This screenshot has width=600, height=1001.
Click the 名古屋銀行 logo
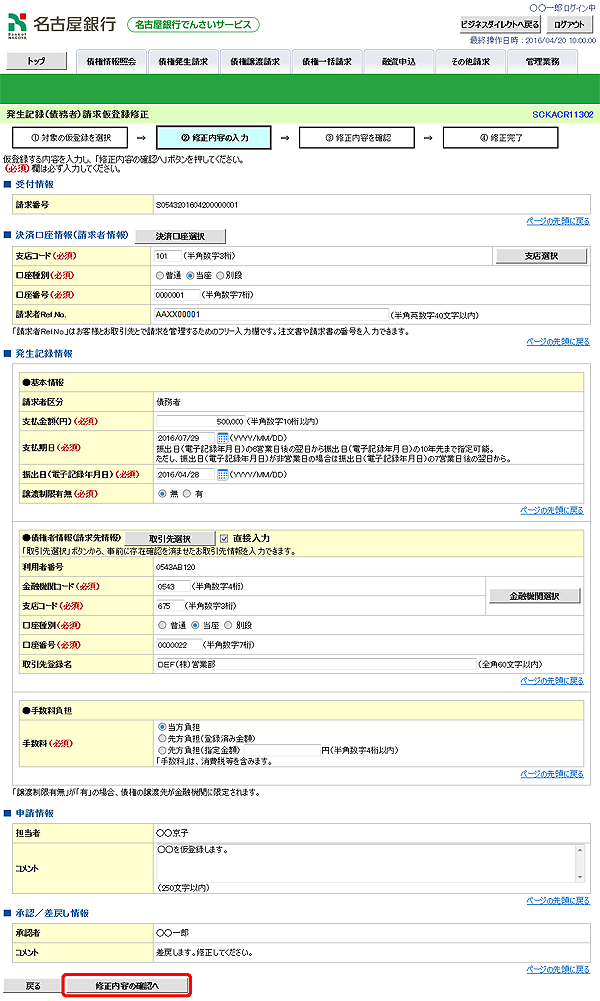tap(62, 25)
